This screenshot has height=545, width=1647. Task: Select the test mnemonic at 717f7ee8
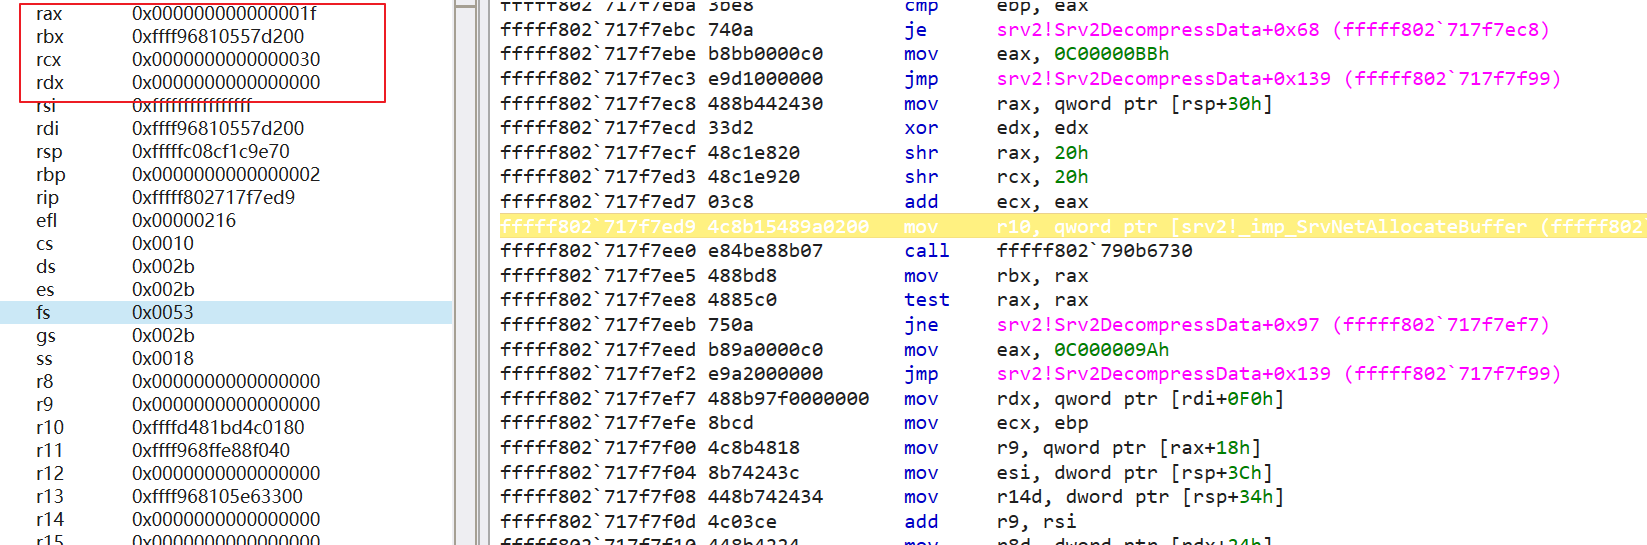927,300
